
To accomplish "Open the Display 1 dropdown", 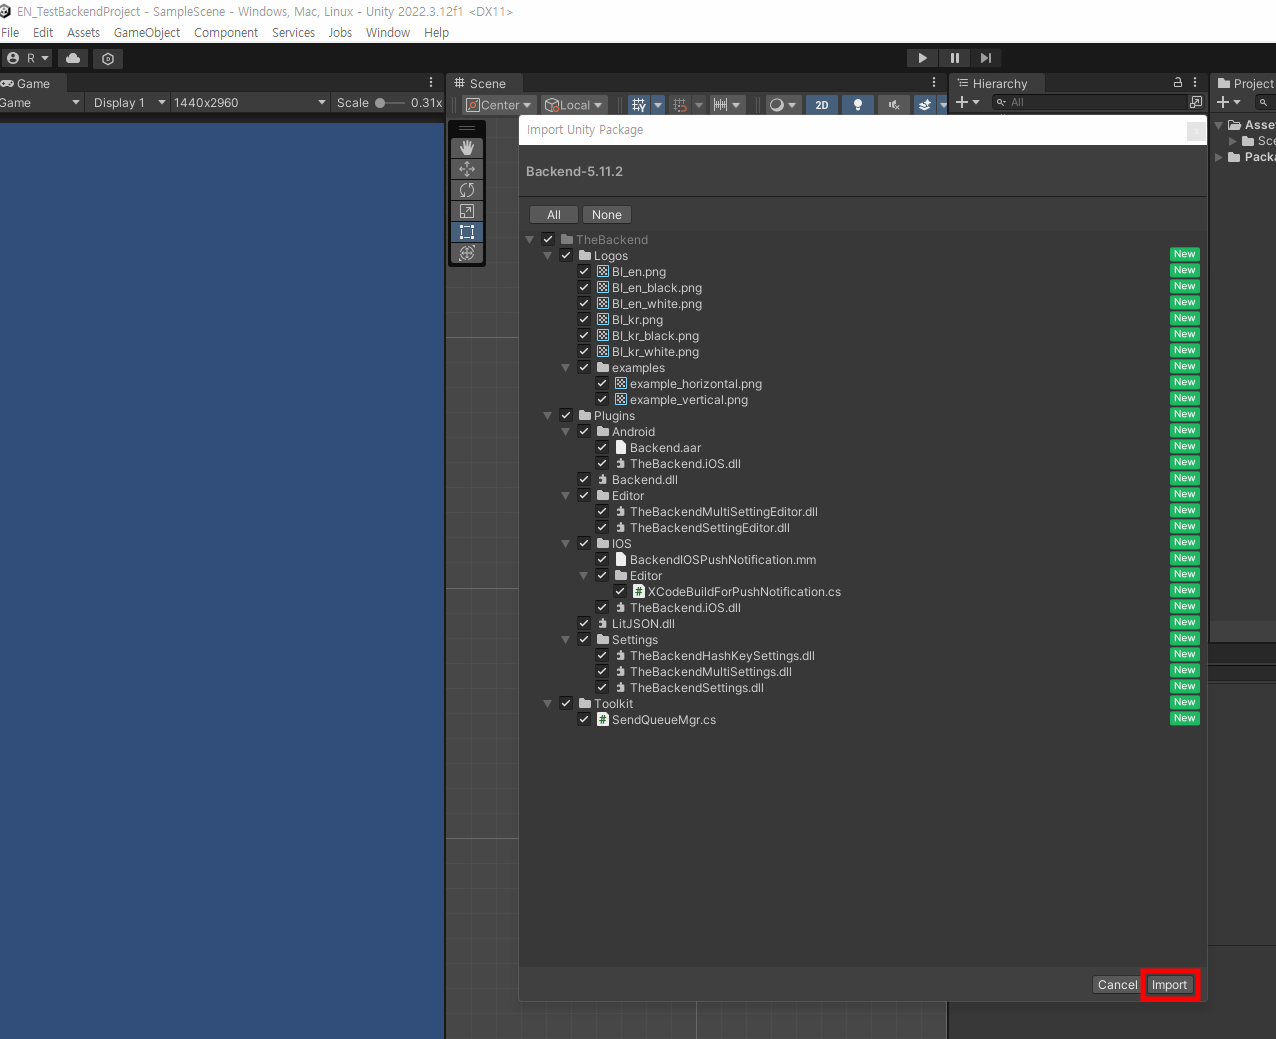I will pyautogui.click(x=128, y=102).
